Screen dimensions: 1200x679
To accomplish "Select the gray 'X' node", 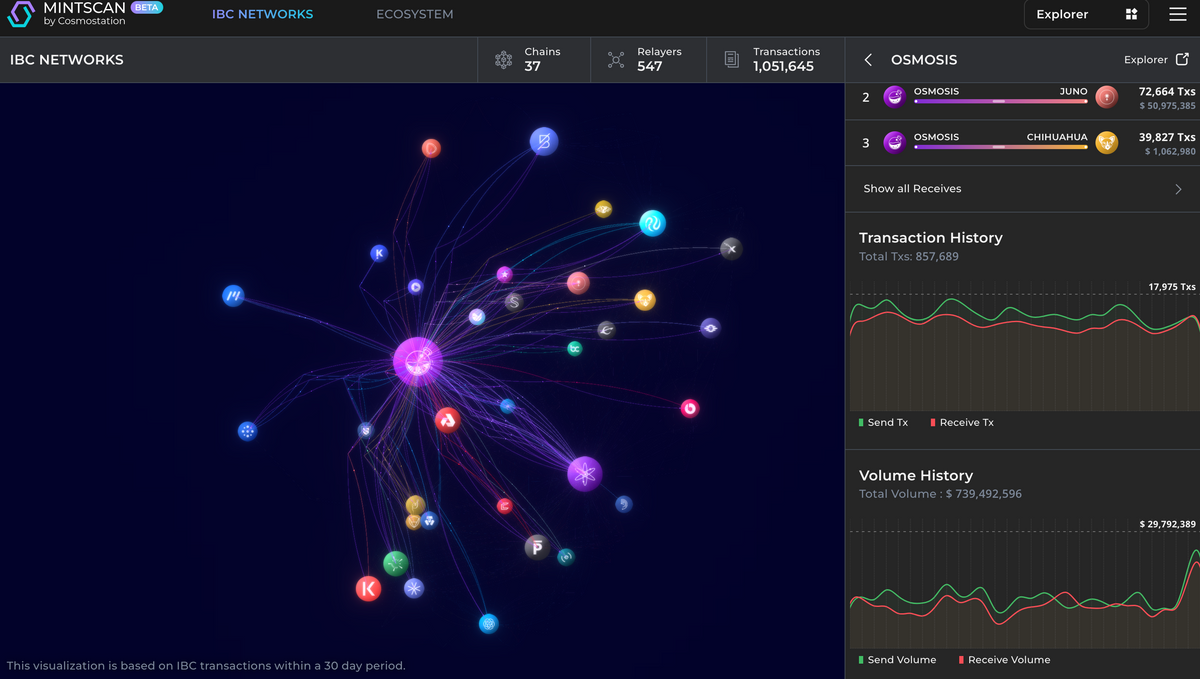I will pos(731,248).
